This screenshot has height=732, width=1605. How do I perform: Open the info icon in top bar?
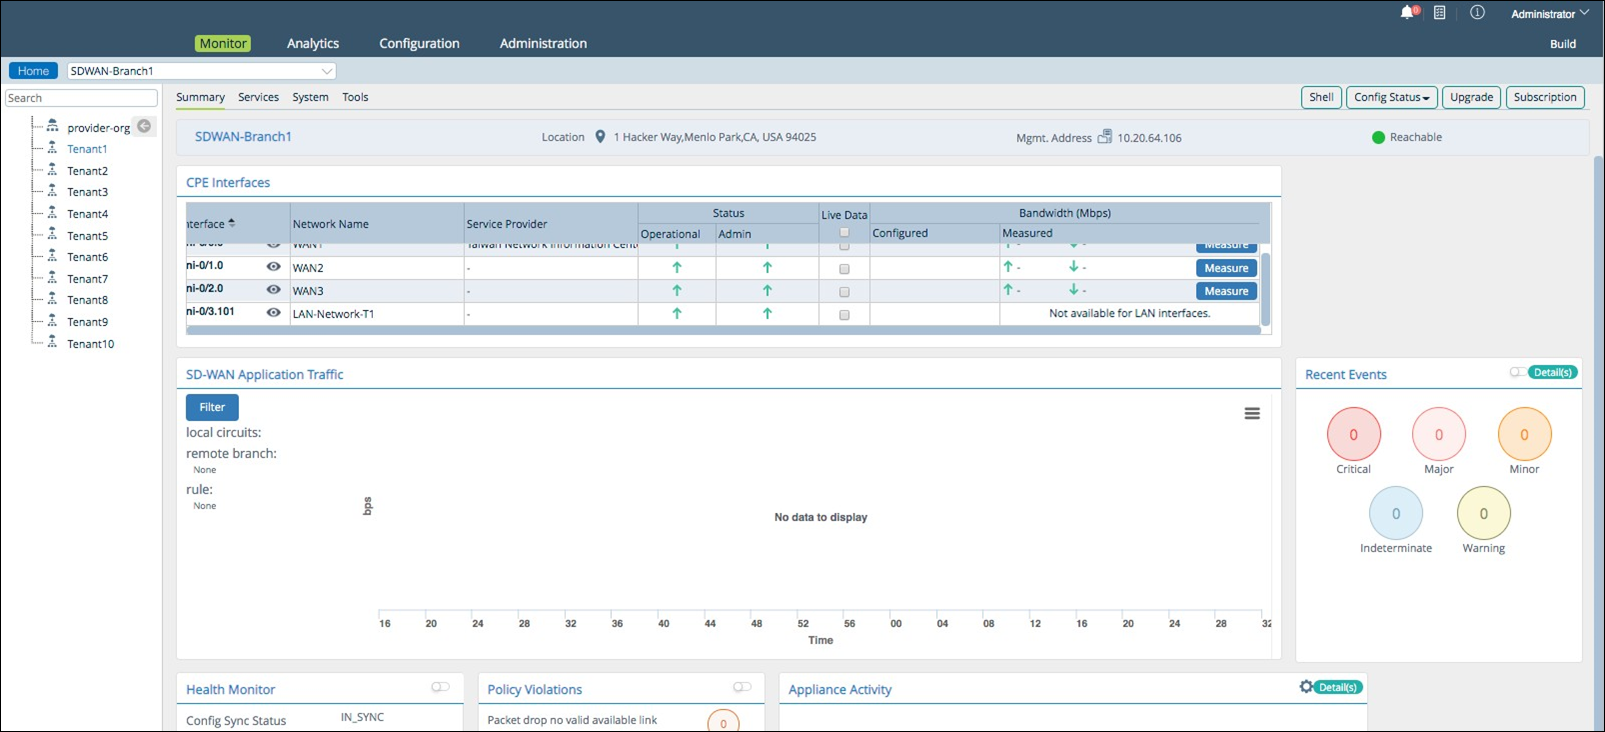click(1477, 13)
